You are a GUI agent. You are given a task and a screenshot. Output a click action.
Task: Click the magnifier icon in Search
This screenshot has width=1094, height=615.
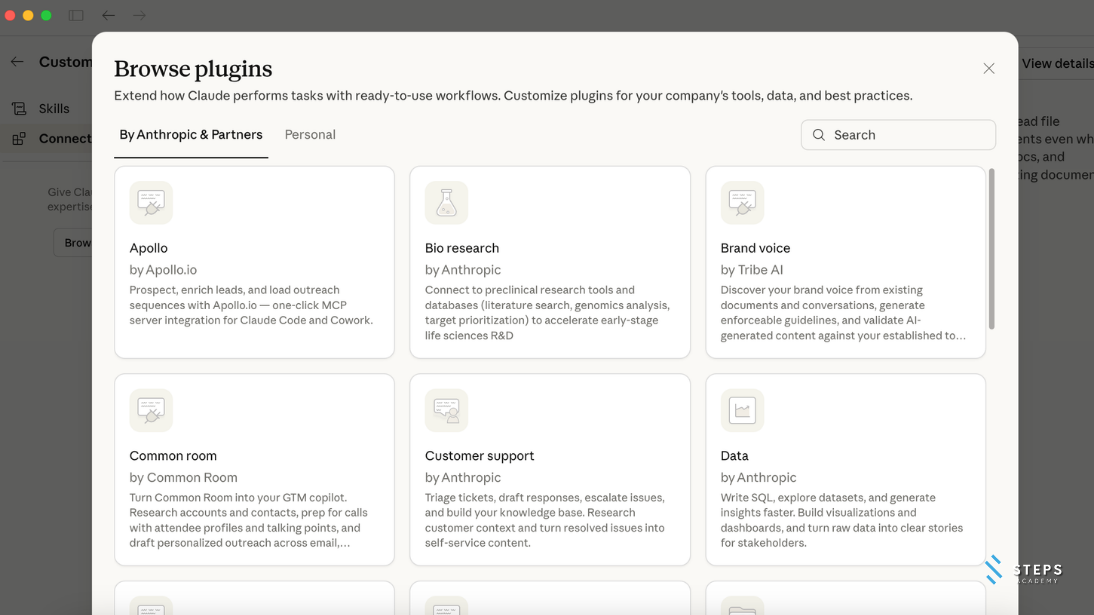click(x=819, y=135)
